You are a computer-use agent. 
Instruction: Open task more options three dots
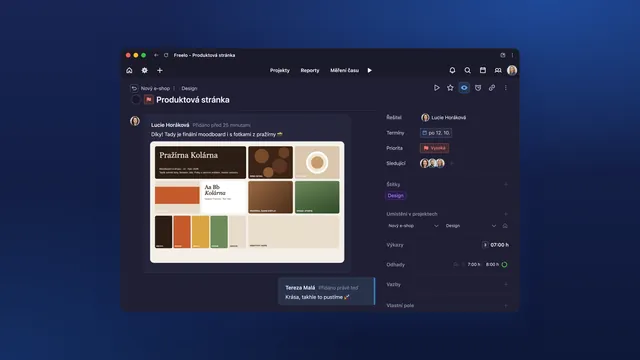tap(506, 88)
